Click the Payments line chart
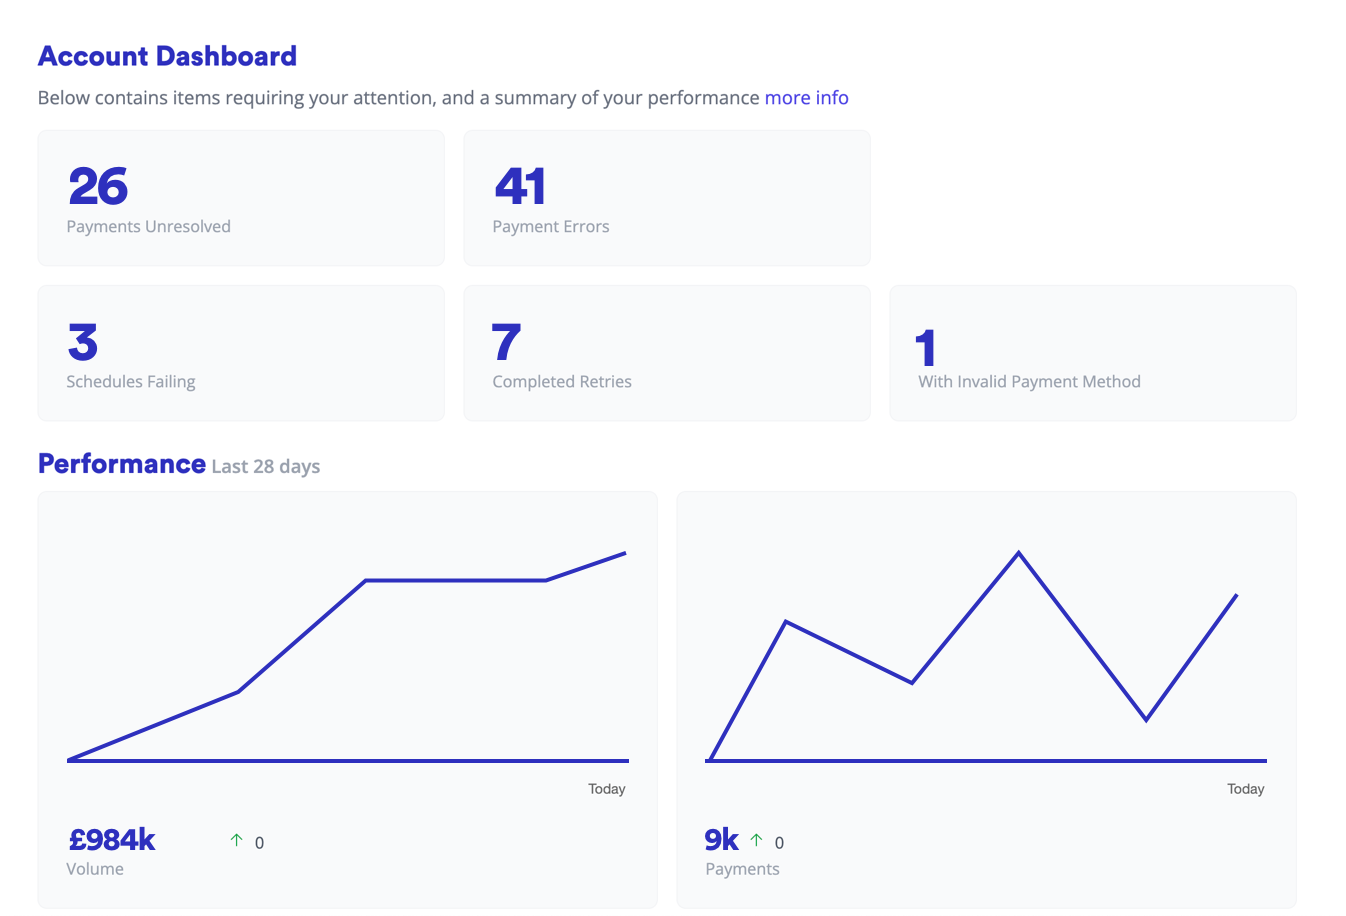The height and width of the screenshot is (916, 1346). pos(985,655)
